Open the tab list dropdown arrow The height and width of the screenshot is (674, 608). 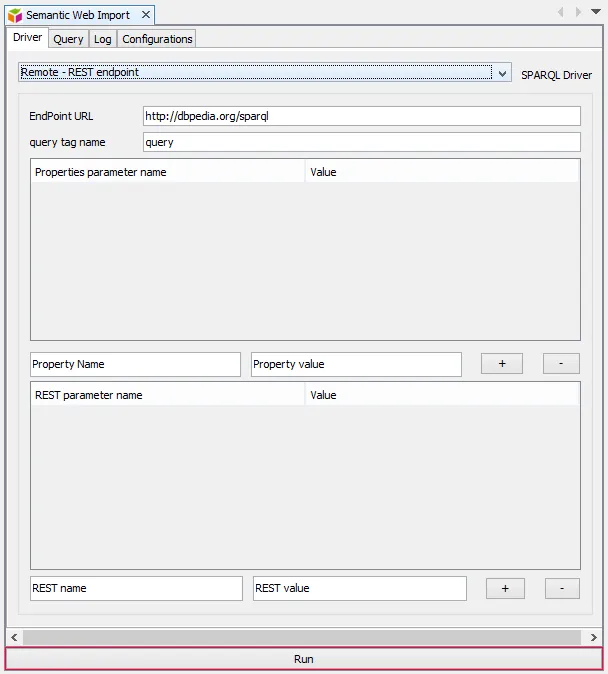click(596, 12)
